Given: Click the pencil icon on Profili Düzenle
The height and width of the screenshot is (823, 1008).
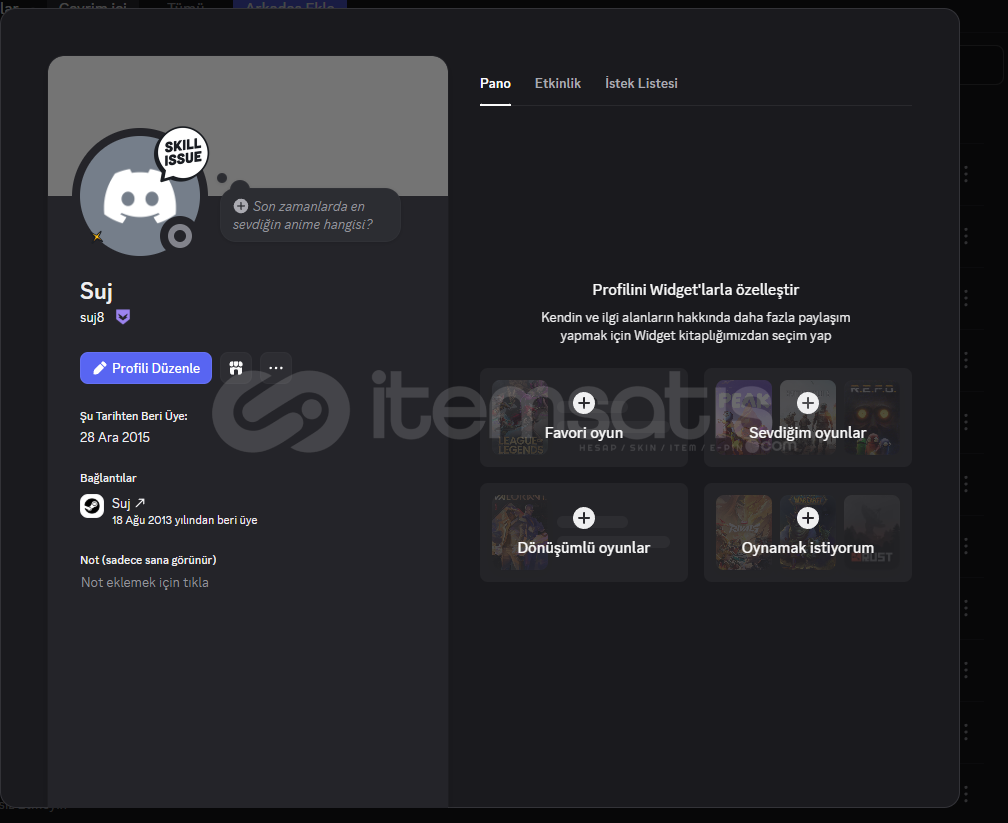Looking at the screenshot, I should tap(100, 368).
